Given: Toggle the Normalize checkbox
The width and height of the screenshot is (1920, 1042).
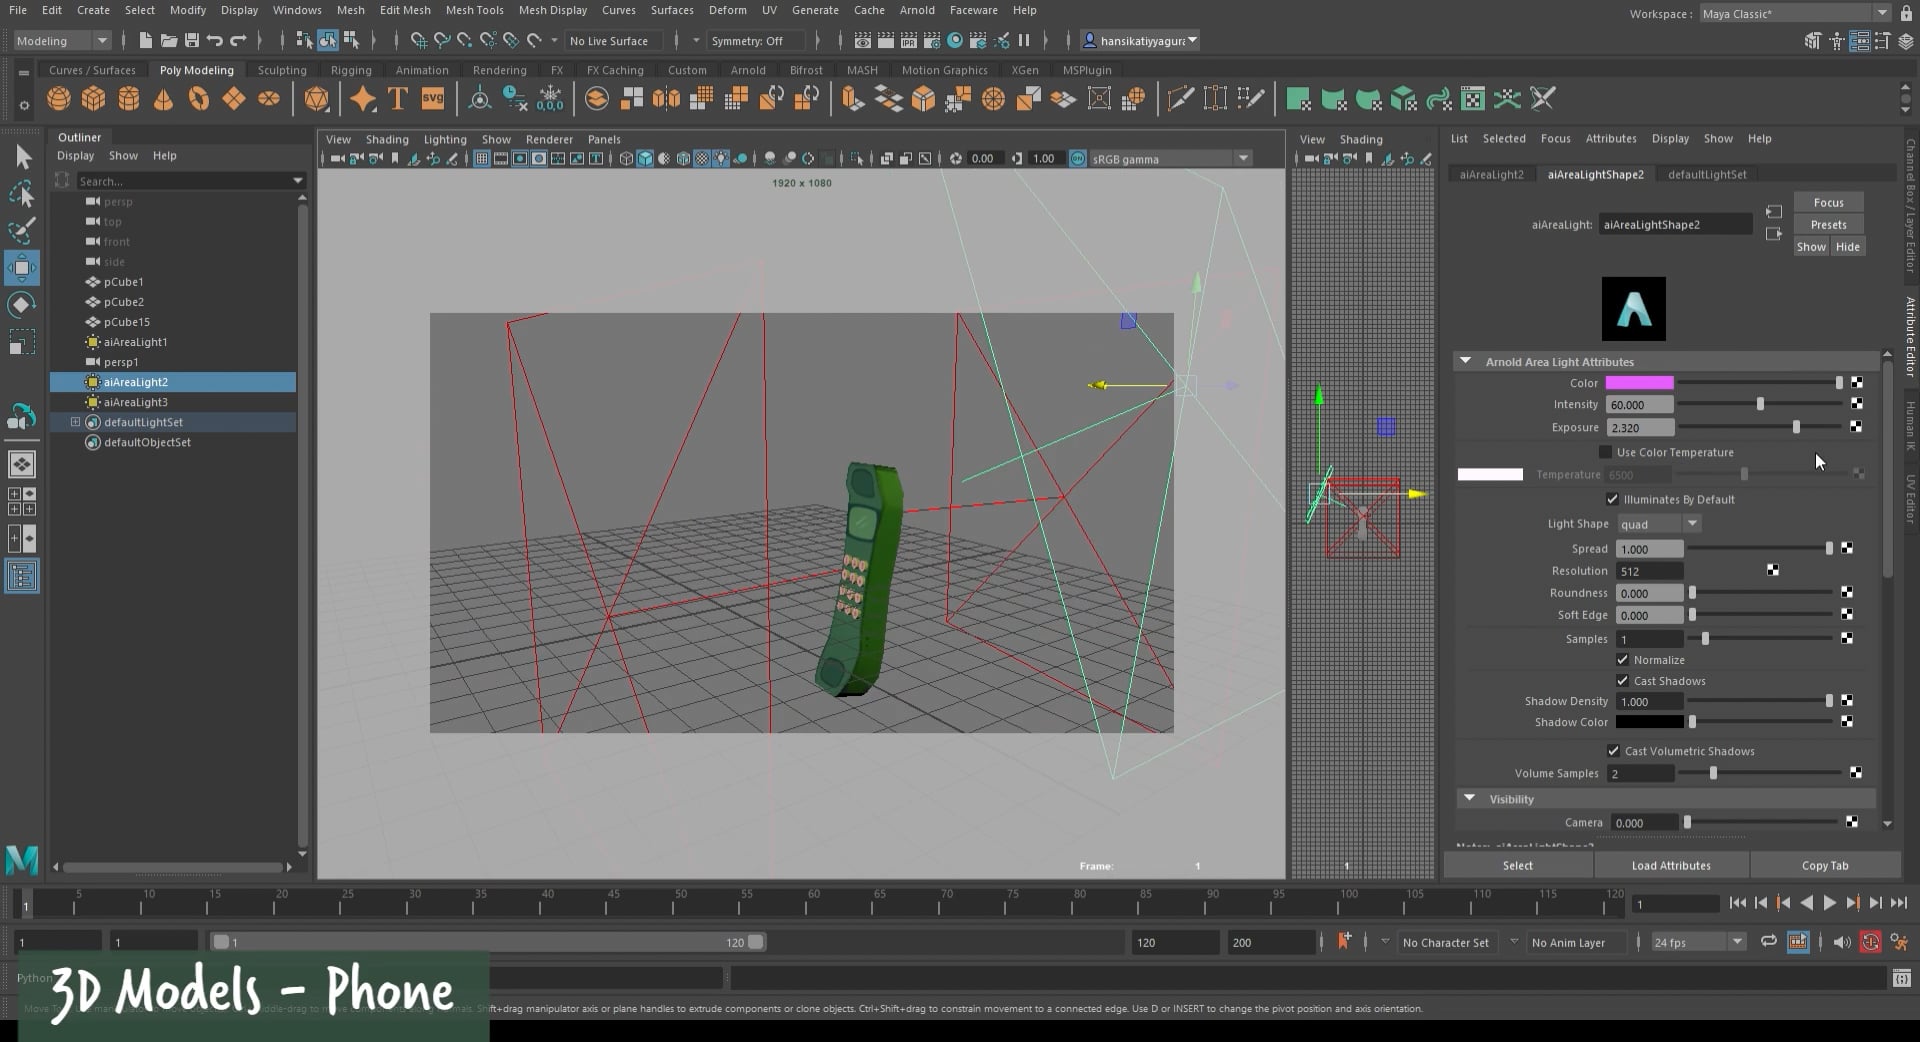Looking at the screenshot, I should pyautogui.click(x=1622, y=660).
